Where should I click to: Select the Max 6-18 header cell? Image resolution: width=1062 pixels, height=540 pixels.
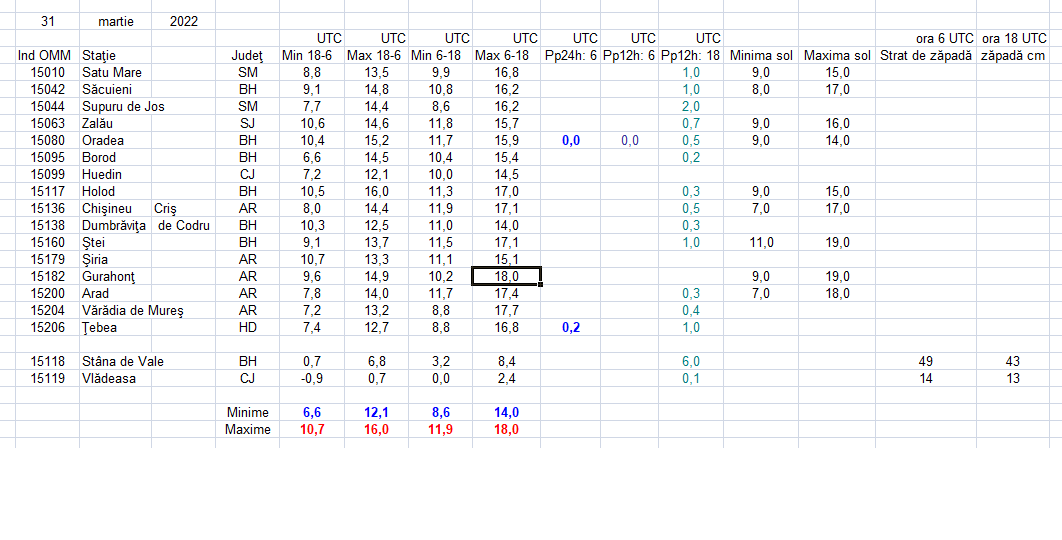[507, 56]
